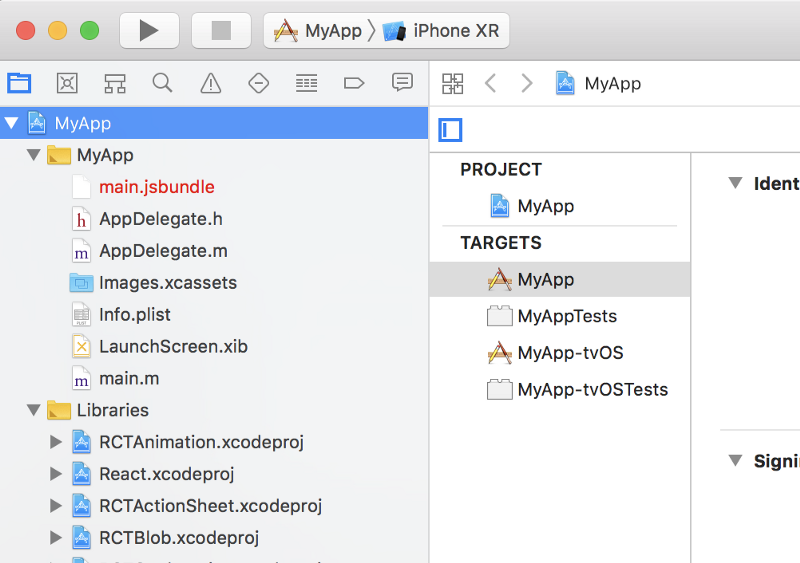Image resolution: width=800 pixels, height=563 pixels.
Task: Go back using the left chevron
Action: (x=490, y=83)
